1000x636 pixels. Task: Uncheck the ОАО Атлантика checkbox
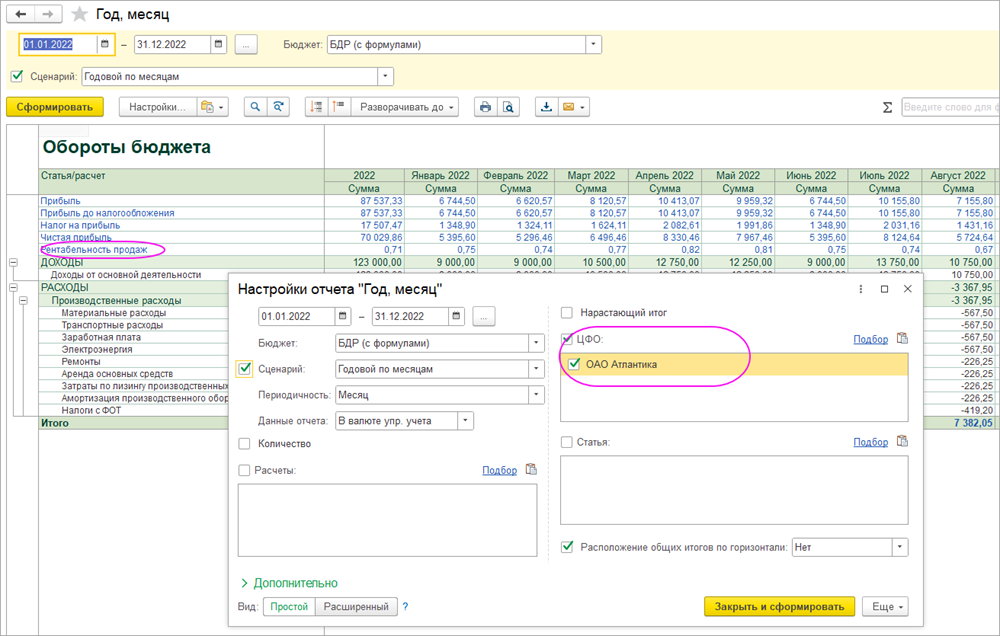pyautogui.click(x=573, y=365)
